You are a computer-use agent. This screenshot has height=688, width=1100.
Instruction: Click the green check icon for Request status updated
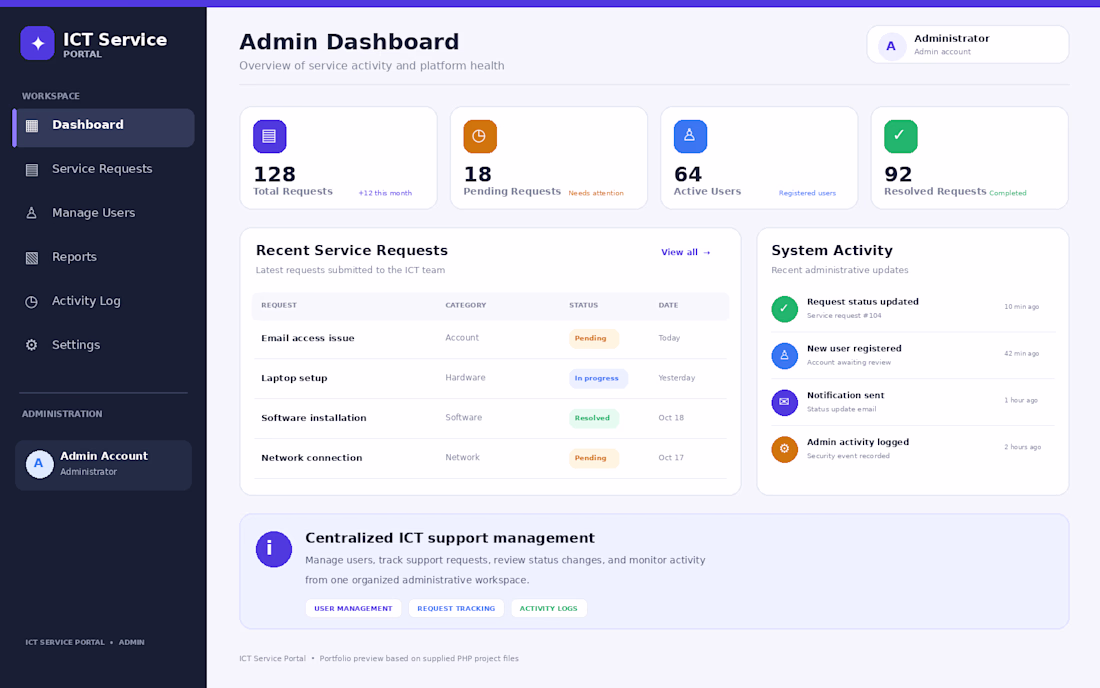784,309
